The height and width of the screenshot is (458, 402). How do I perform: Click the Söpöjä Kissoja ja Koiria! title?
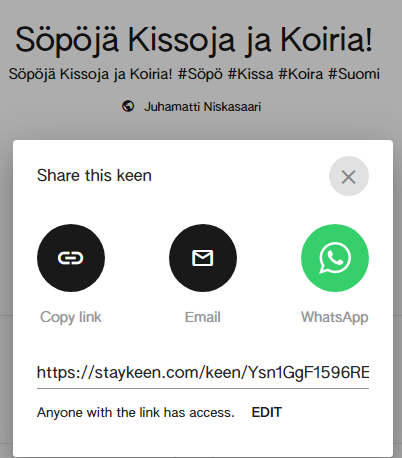194,40
